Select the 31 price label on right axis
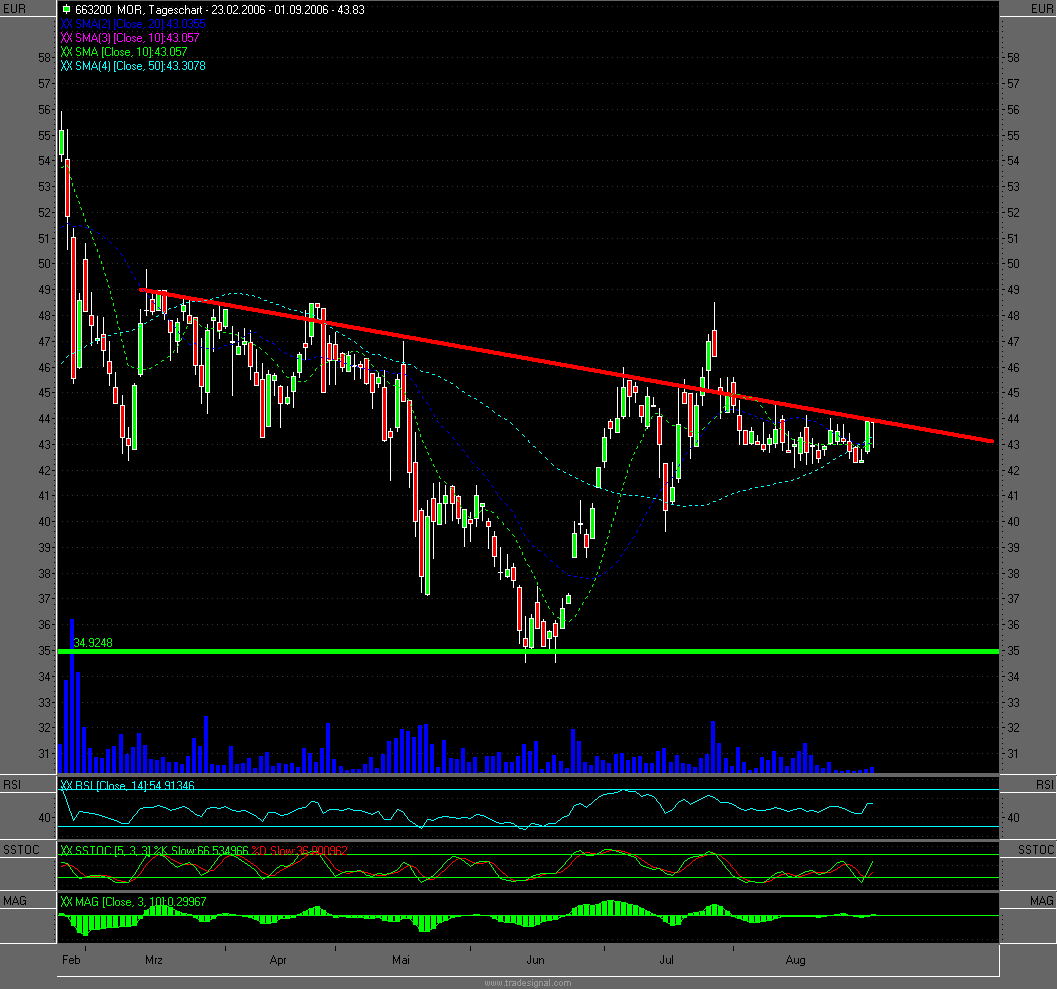The height and width of the screenshot is (989, 1057). click(x=1013, y=754)
